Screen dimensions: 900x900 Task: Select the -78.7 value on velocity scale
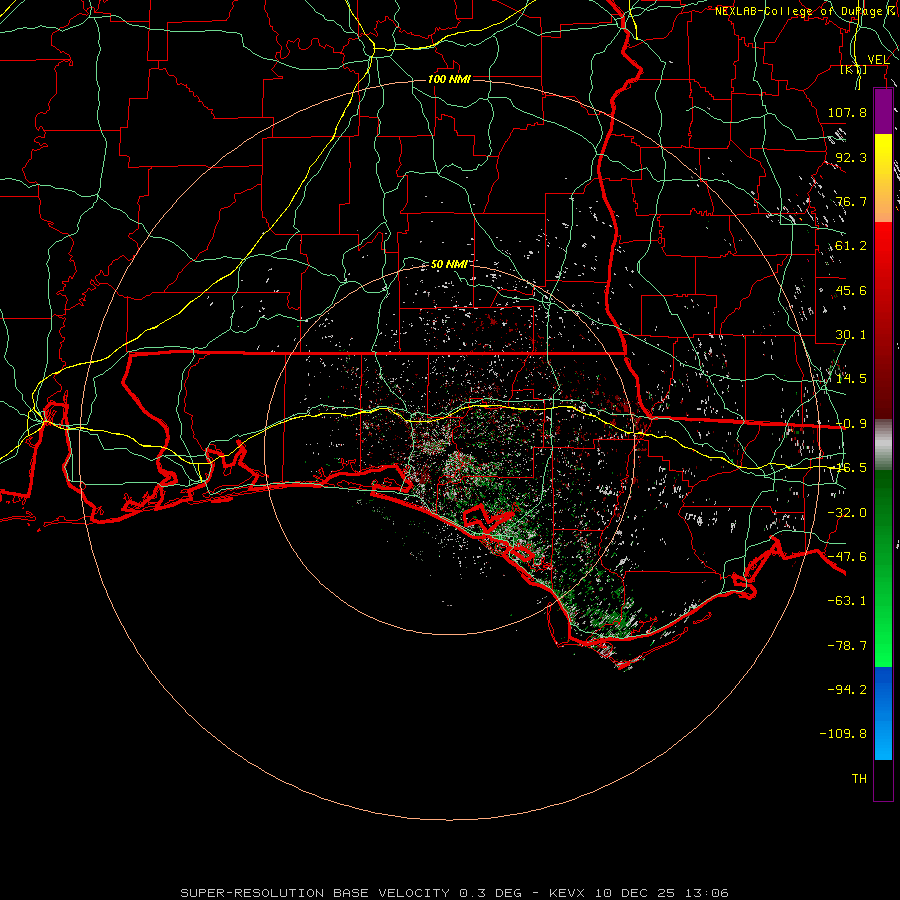click(x=847, y=646)
